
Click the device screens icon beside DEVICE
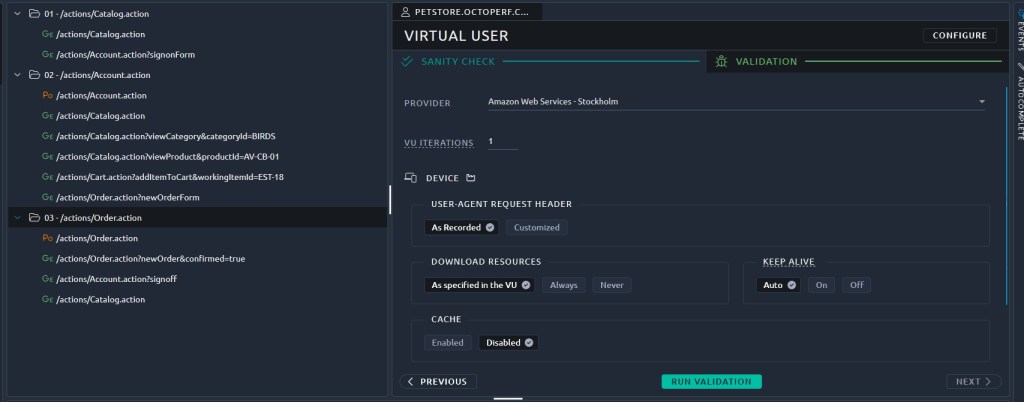410,178
